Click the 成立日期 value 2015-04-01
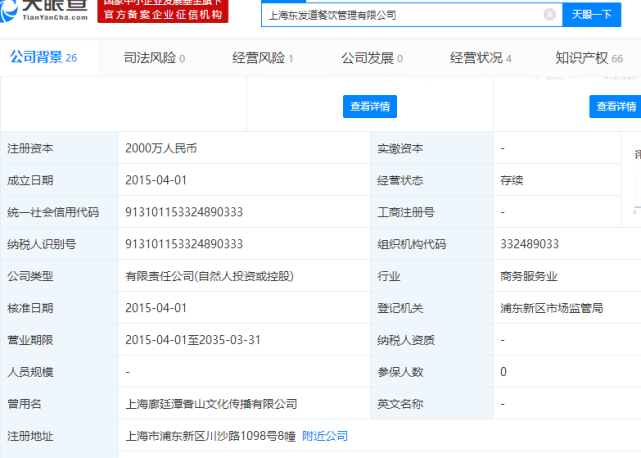 156,180
